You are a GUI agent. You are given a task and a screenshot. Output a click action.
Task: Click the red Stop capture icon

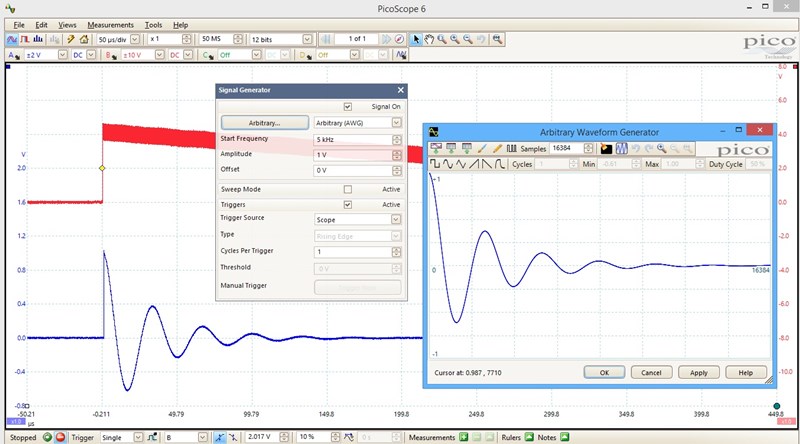tap(60, 437)
